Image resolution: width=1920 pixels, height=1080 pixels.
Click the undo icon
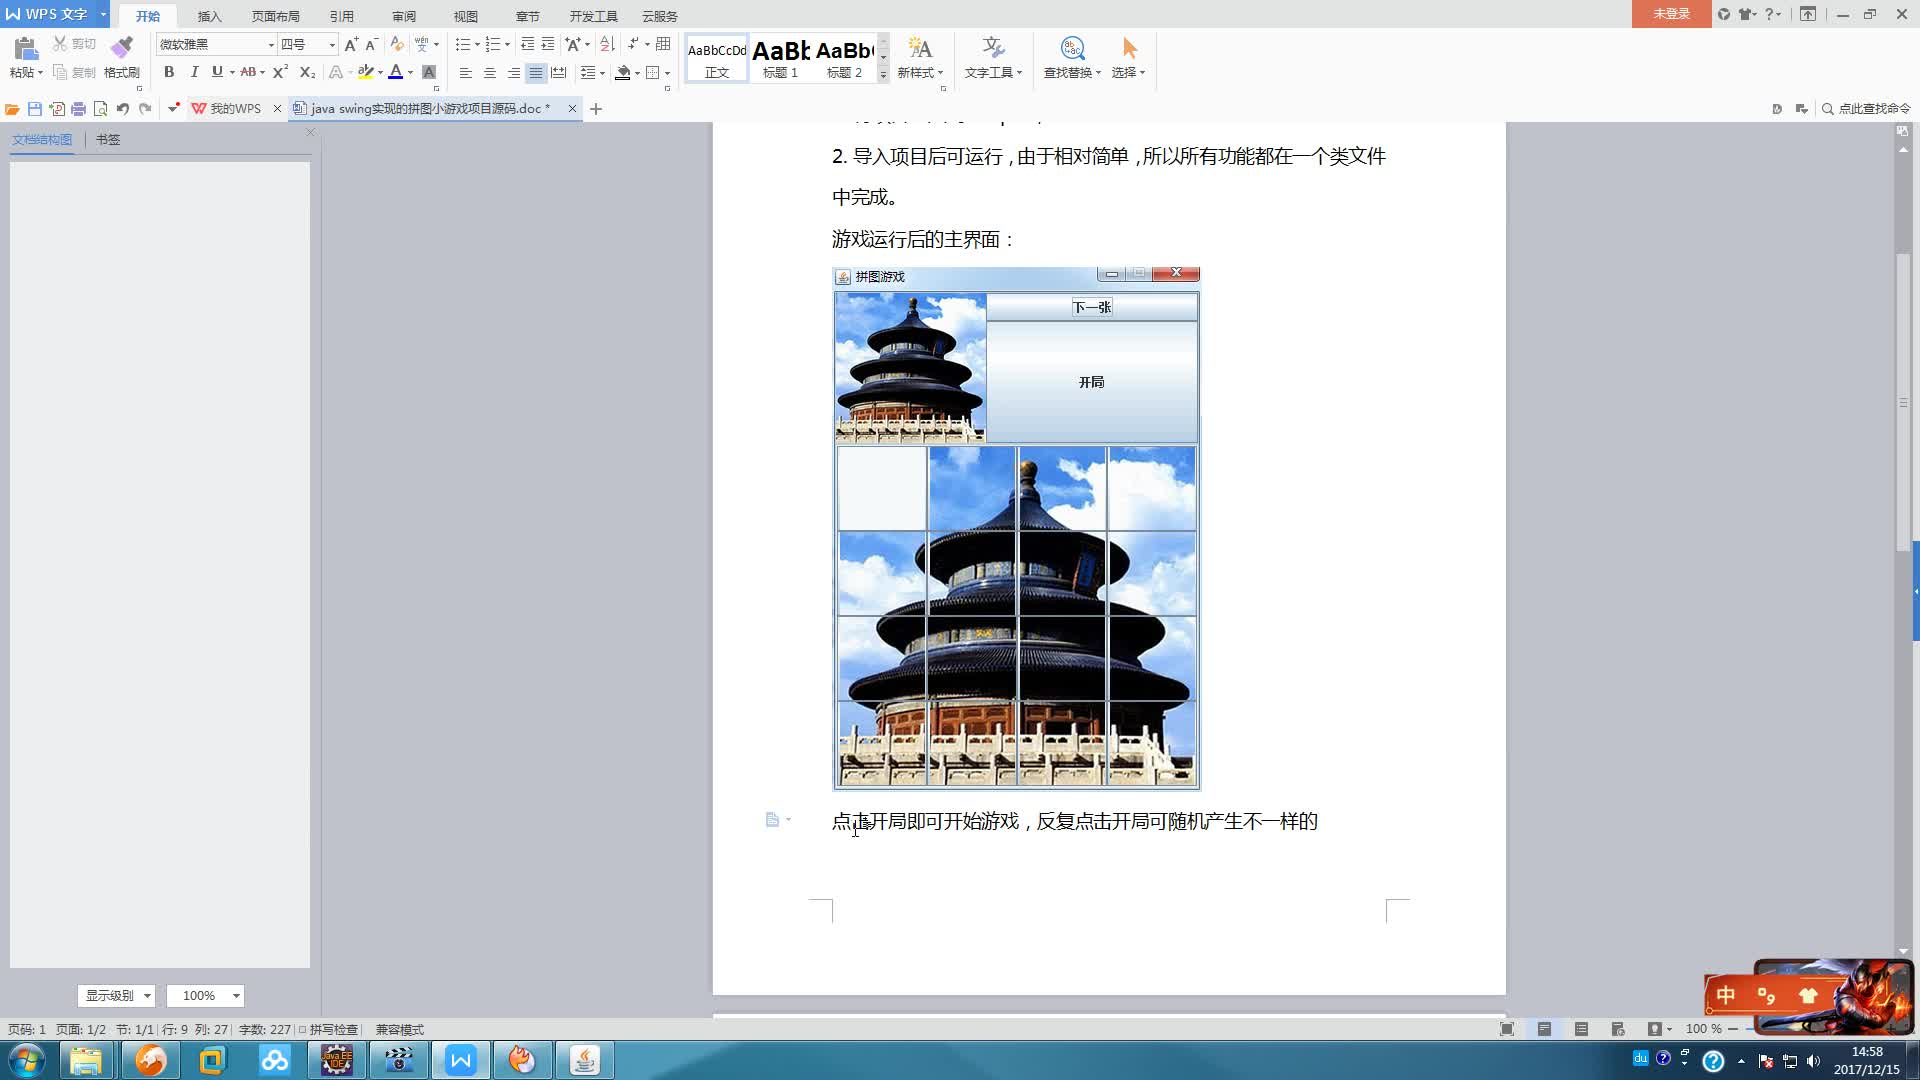(x=121, y=108)
